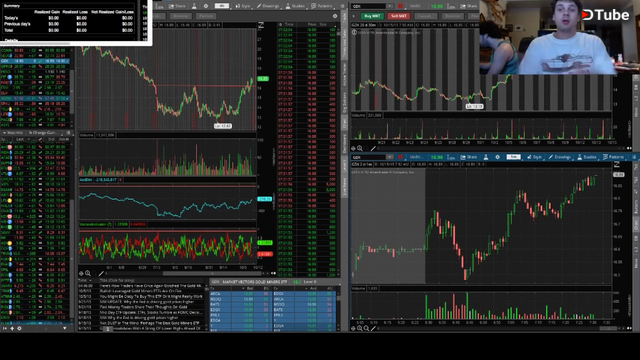Click Summary panel horizontal scrollbar
Screen dimensions: 640x360
coord(36,43)
